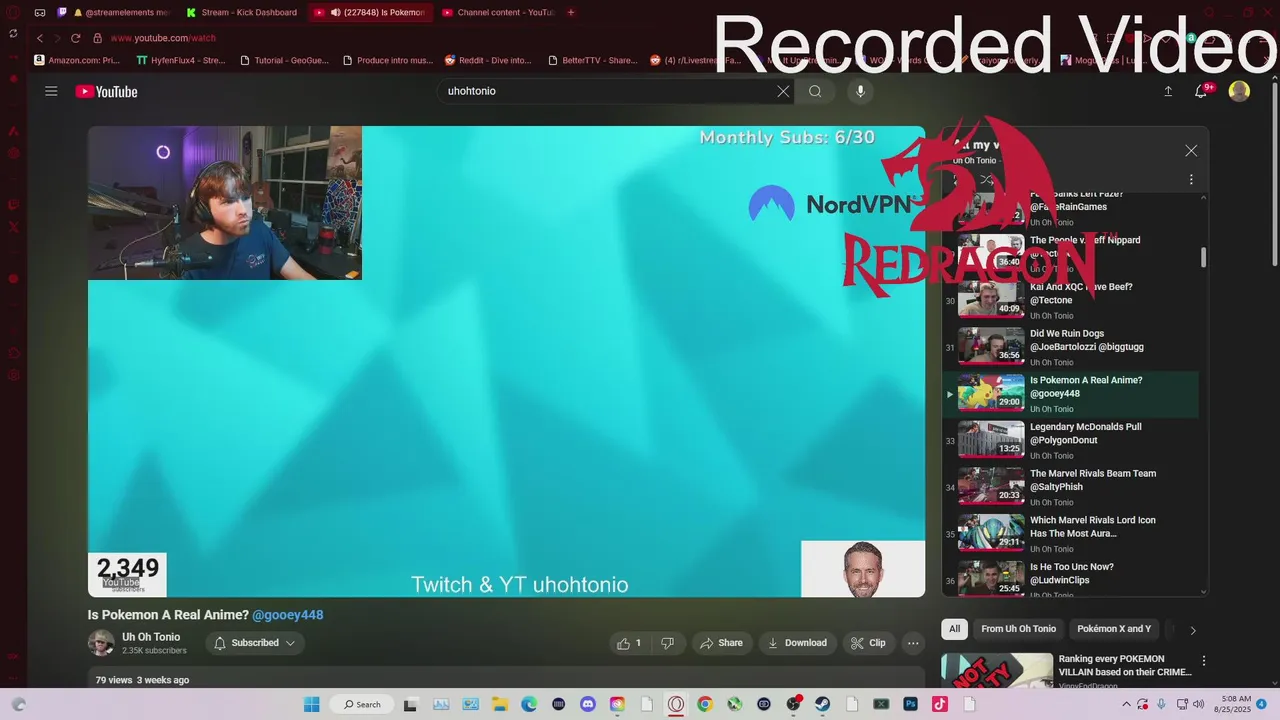The height and width of the screenshot is (720, 1280).
Task: Open the Uh Oh Tonio channel avatar
Action: click(101, 643)
